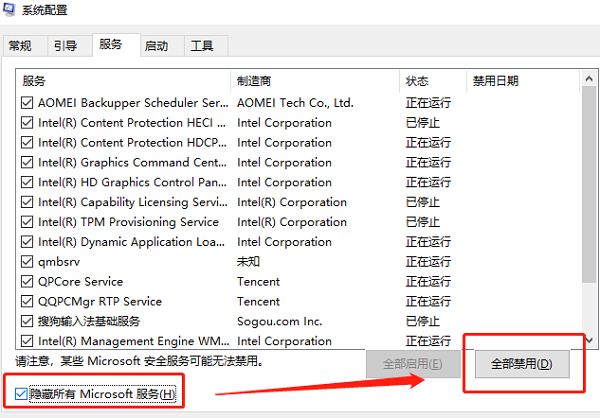The image size is (600, 418).
Task: Click the scrollbar down arrow
Action: pyautogui.click(x=589, y=340)
